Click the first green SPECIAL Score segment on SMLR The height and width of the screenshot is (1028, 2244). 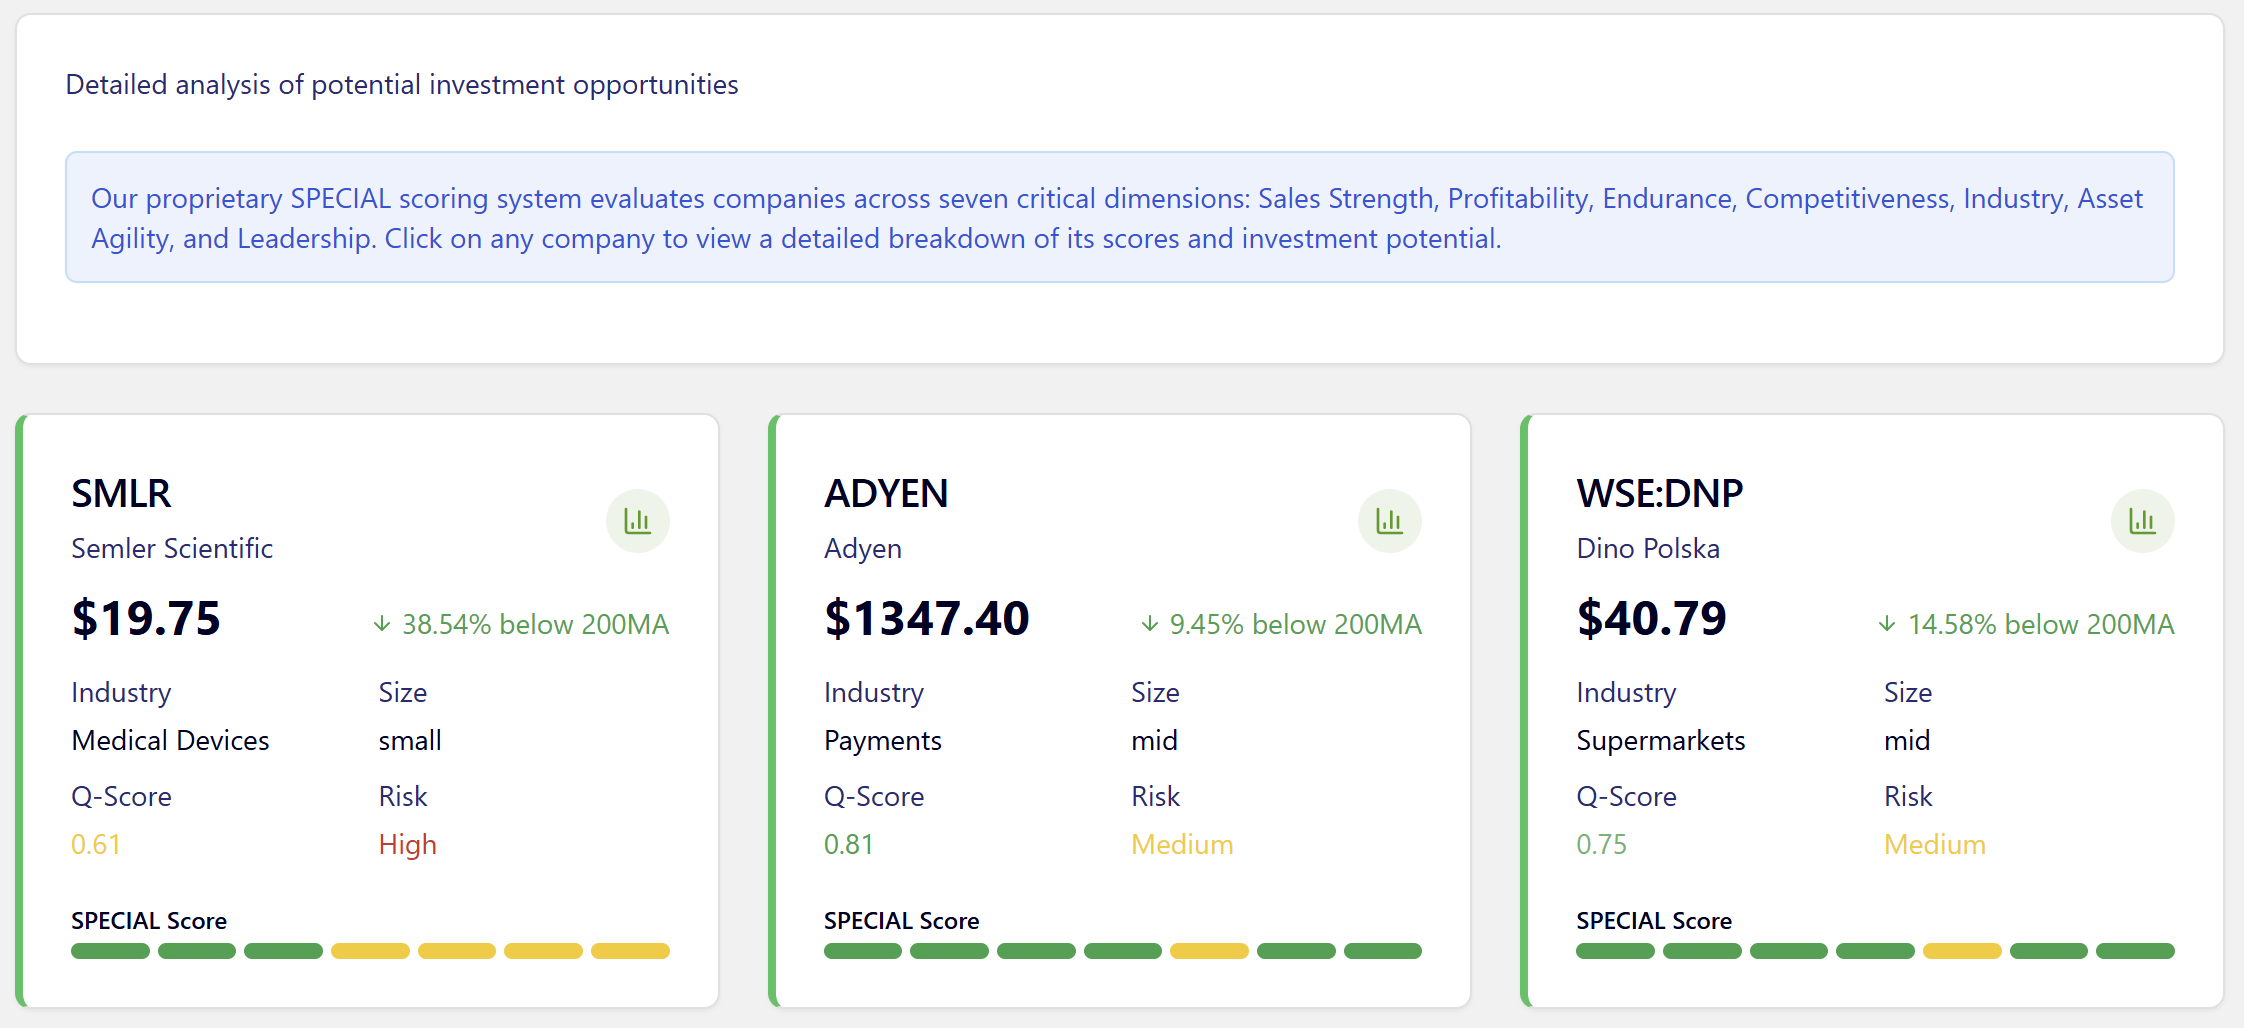click(x=110, y=951)
